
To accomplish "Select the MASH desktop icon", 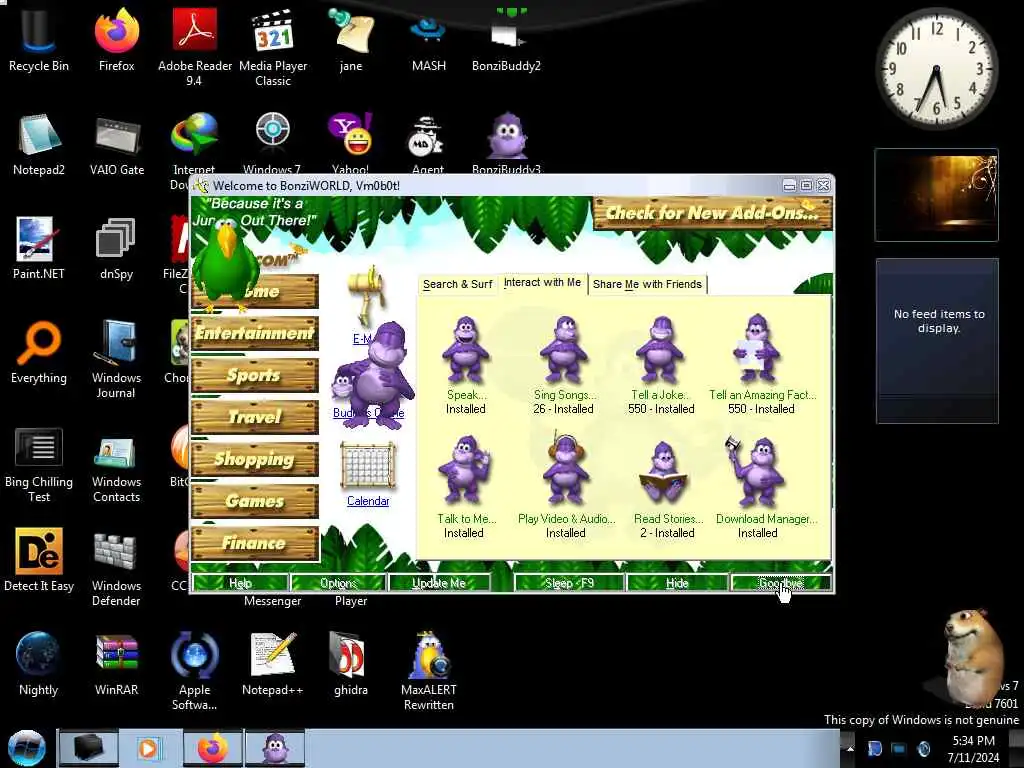I will tap(428, 42).
